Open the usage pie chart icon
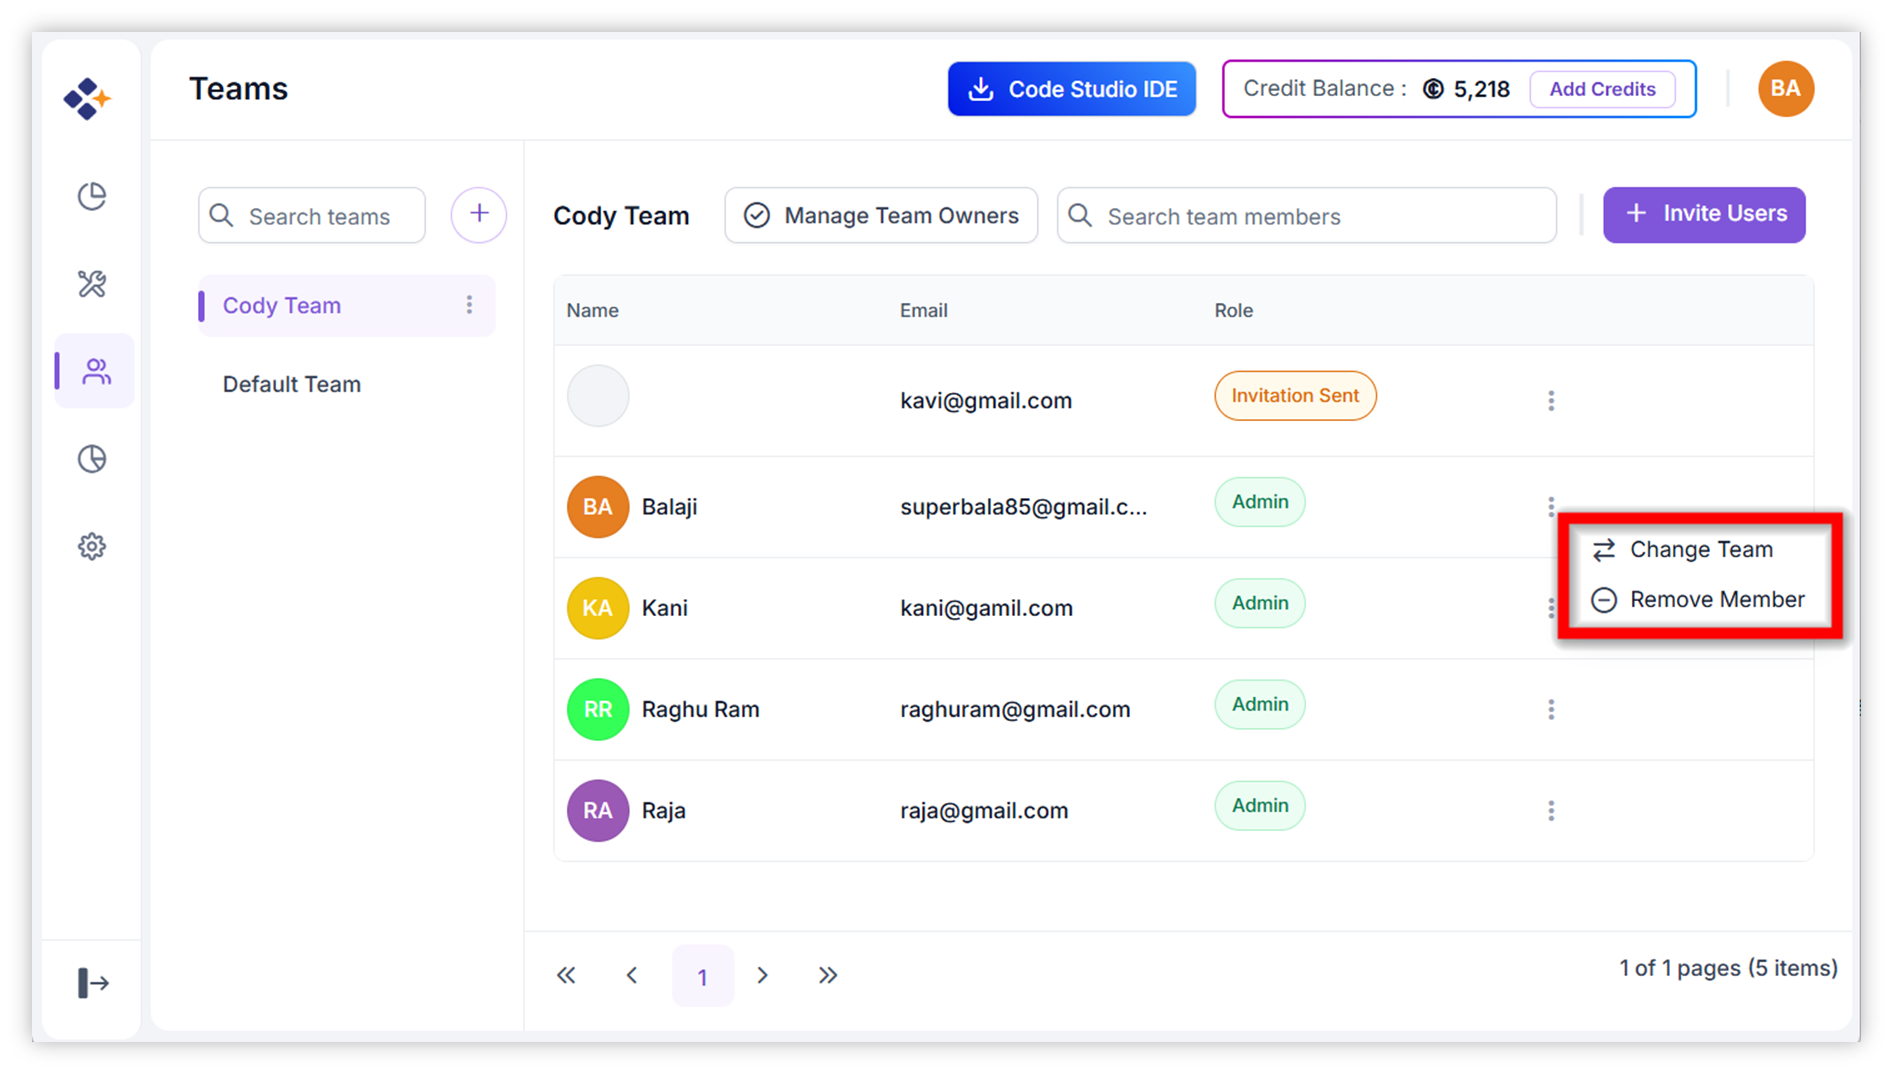Image resolution: width=1893 pixels, height=1074 pixels. (x=92, y=459)
